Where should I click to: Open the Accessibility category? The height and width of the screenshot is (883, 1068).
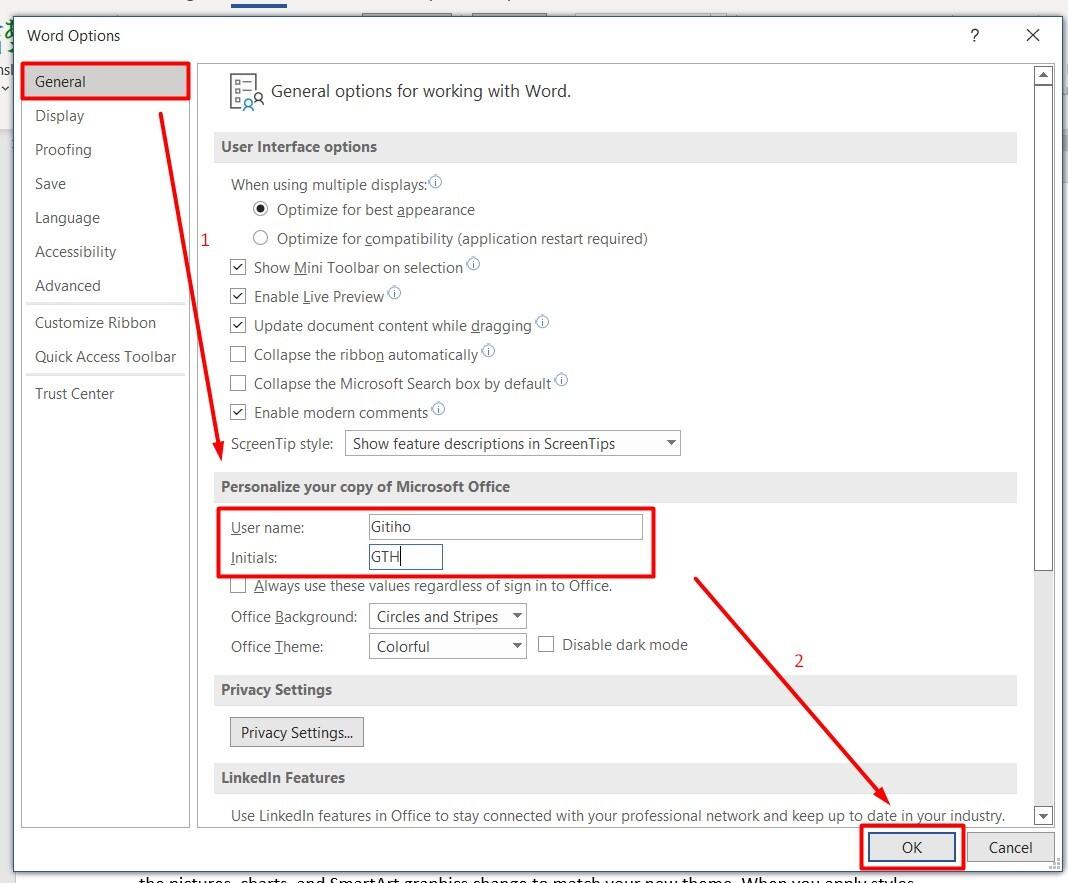[x=105, y=252]
